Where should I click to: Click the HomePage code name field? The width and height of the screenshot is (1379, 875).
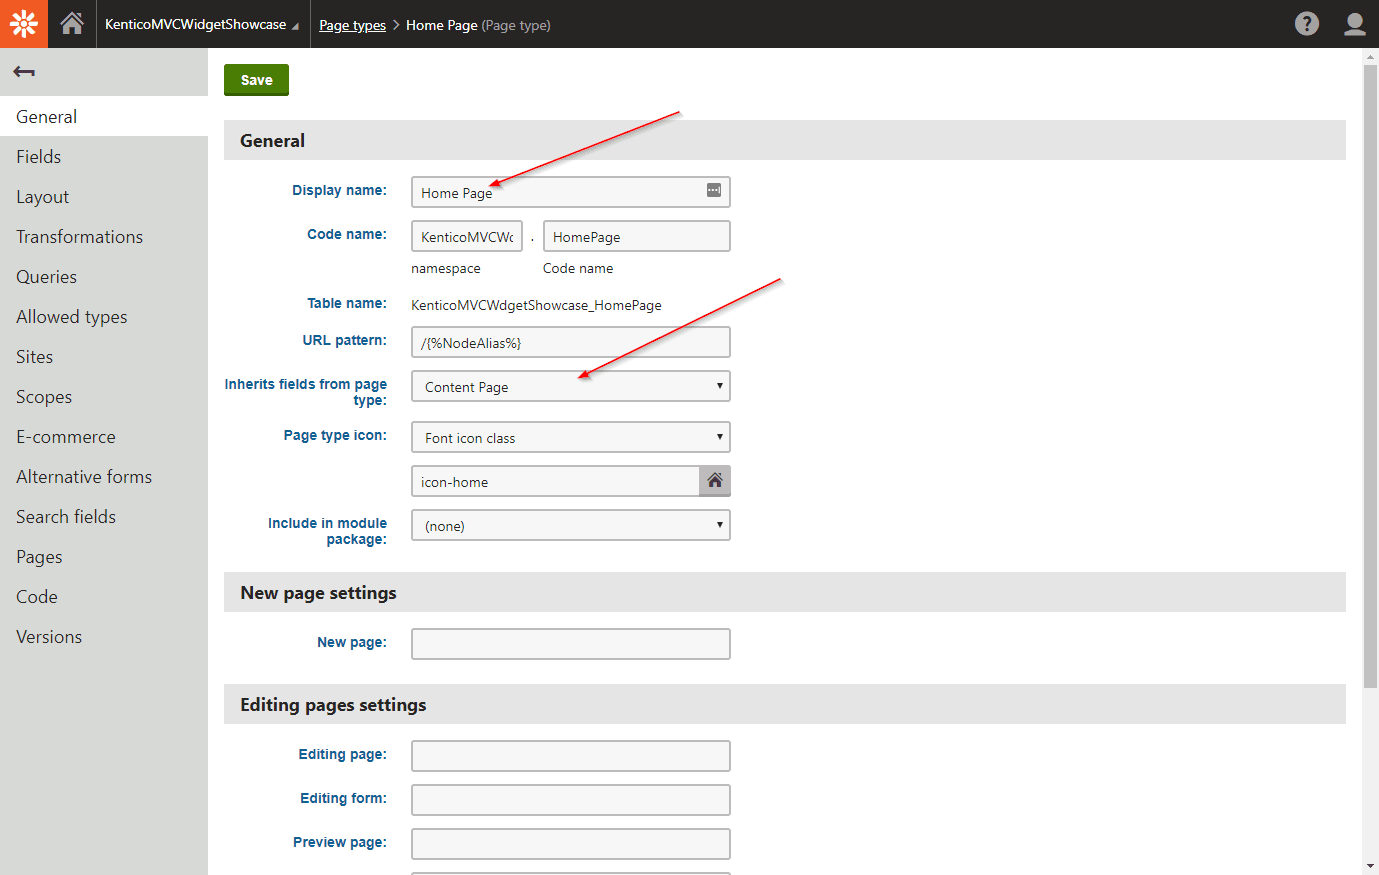(637, 236)
